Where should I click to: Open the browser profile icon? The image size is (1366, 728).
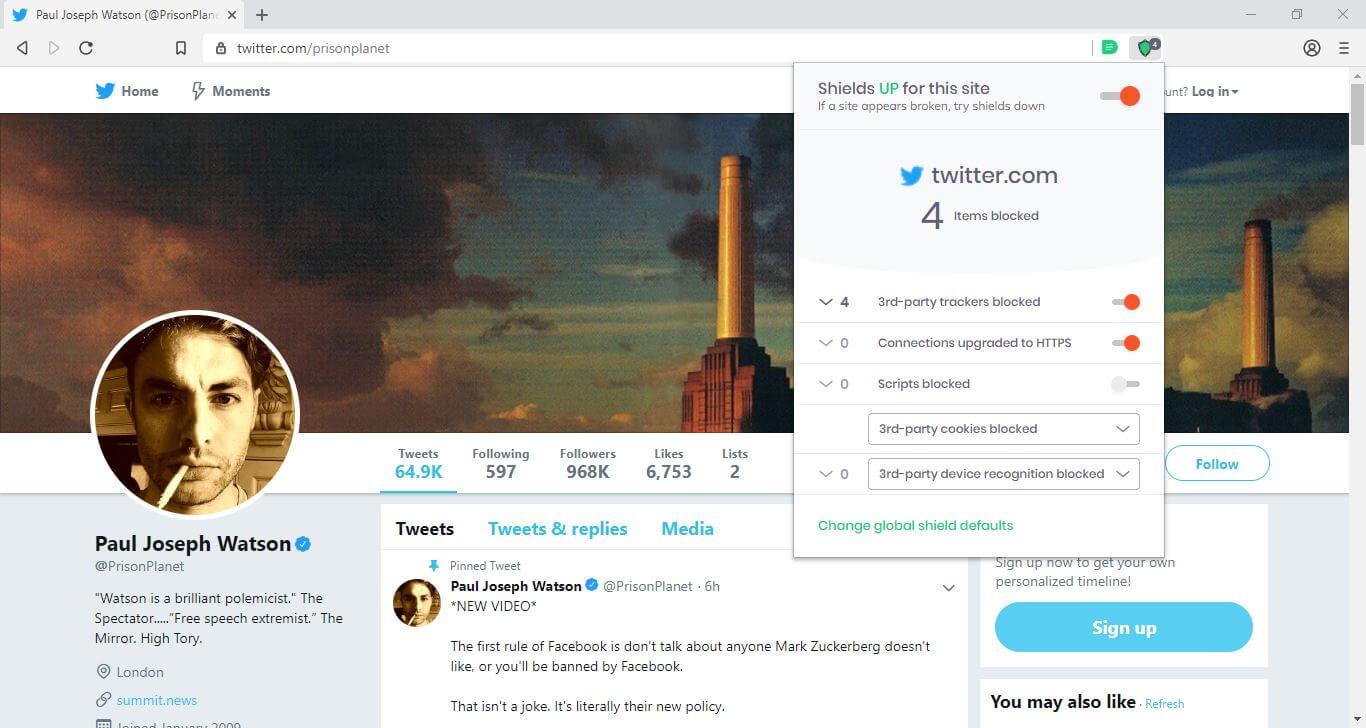[x=1312, y=48]
